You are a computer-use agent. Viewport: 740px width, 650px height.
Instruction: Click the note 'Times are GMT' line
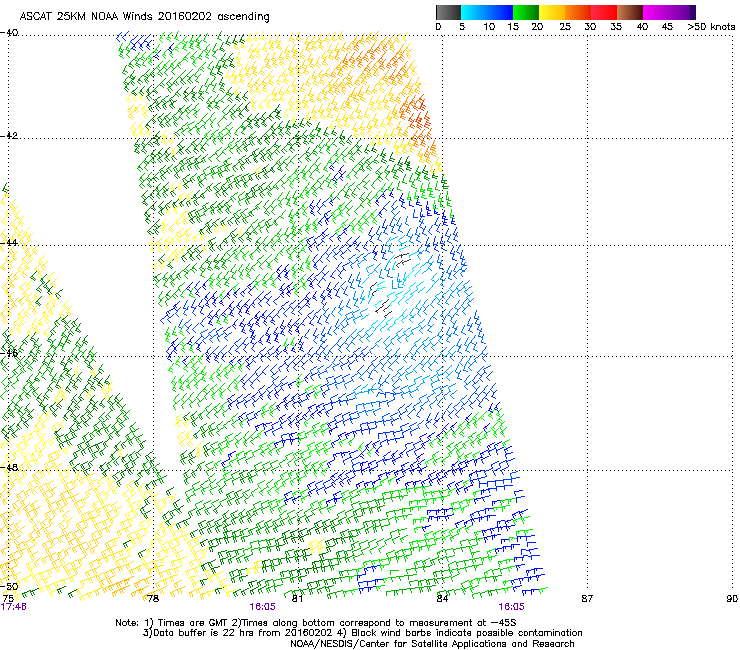[315, 623]
